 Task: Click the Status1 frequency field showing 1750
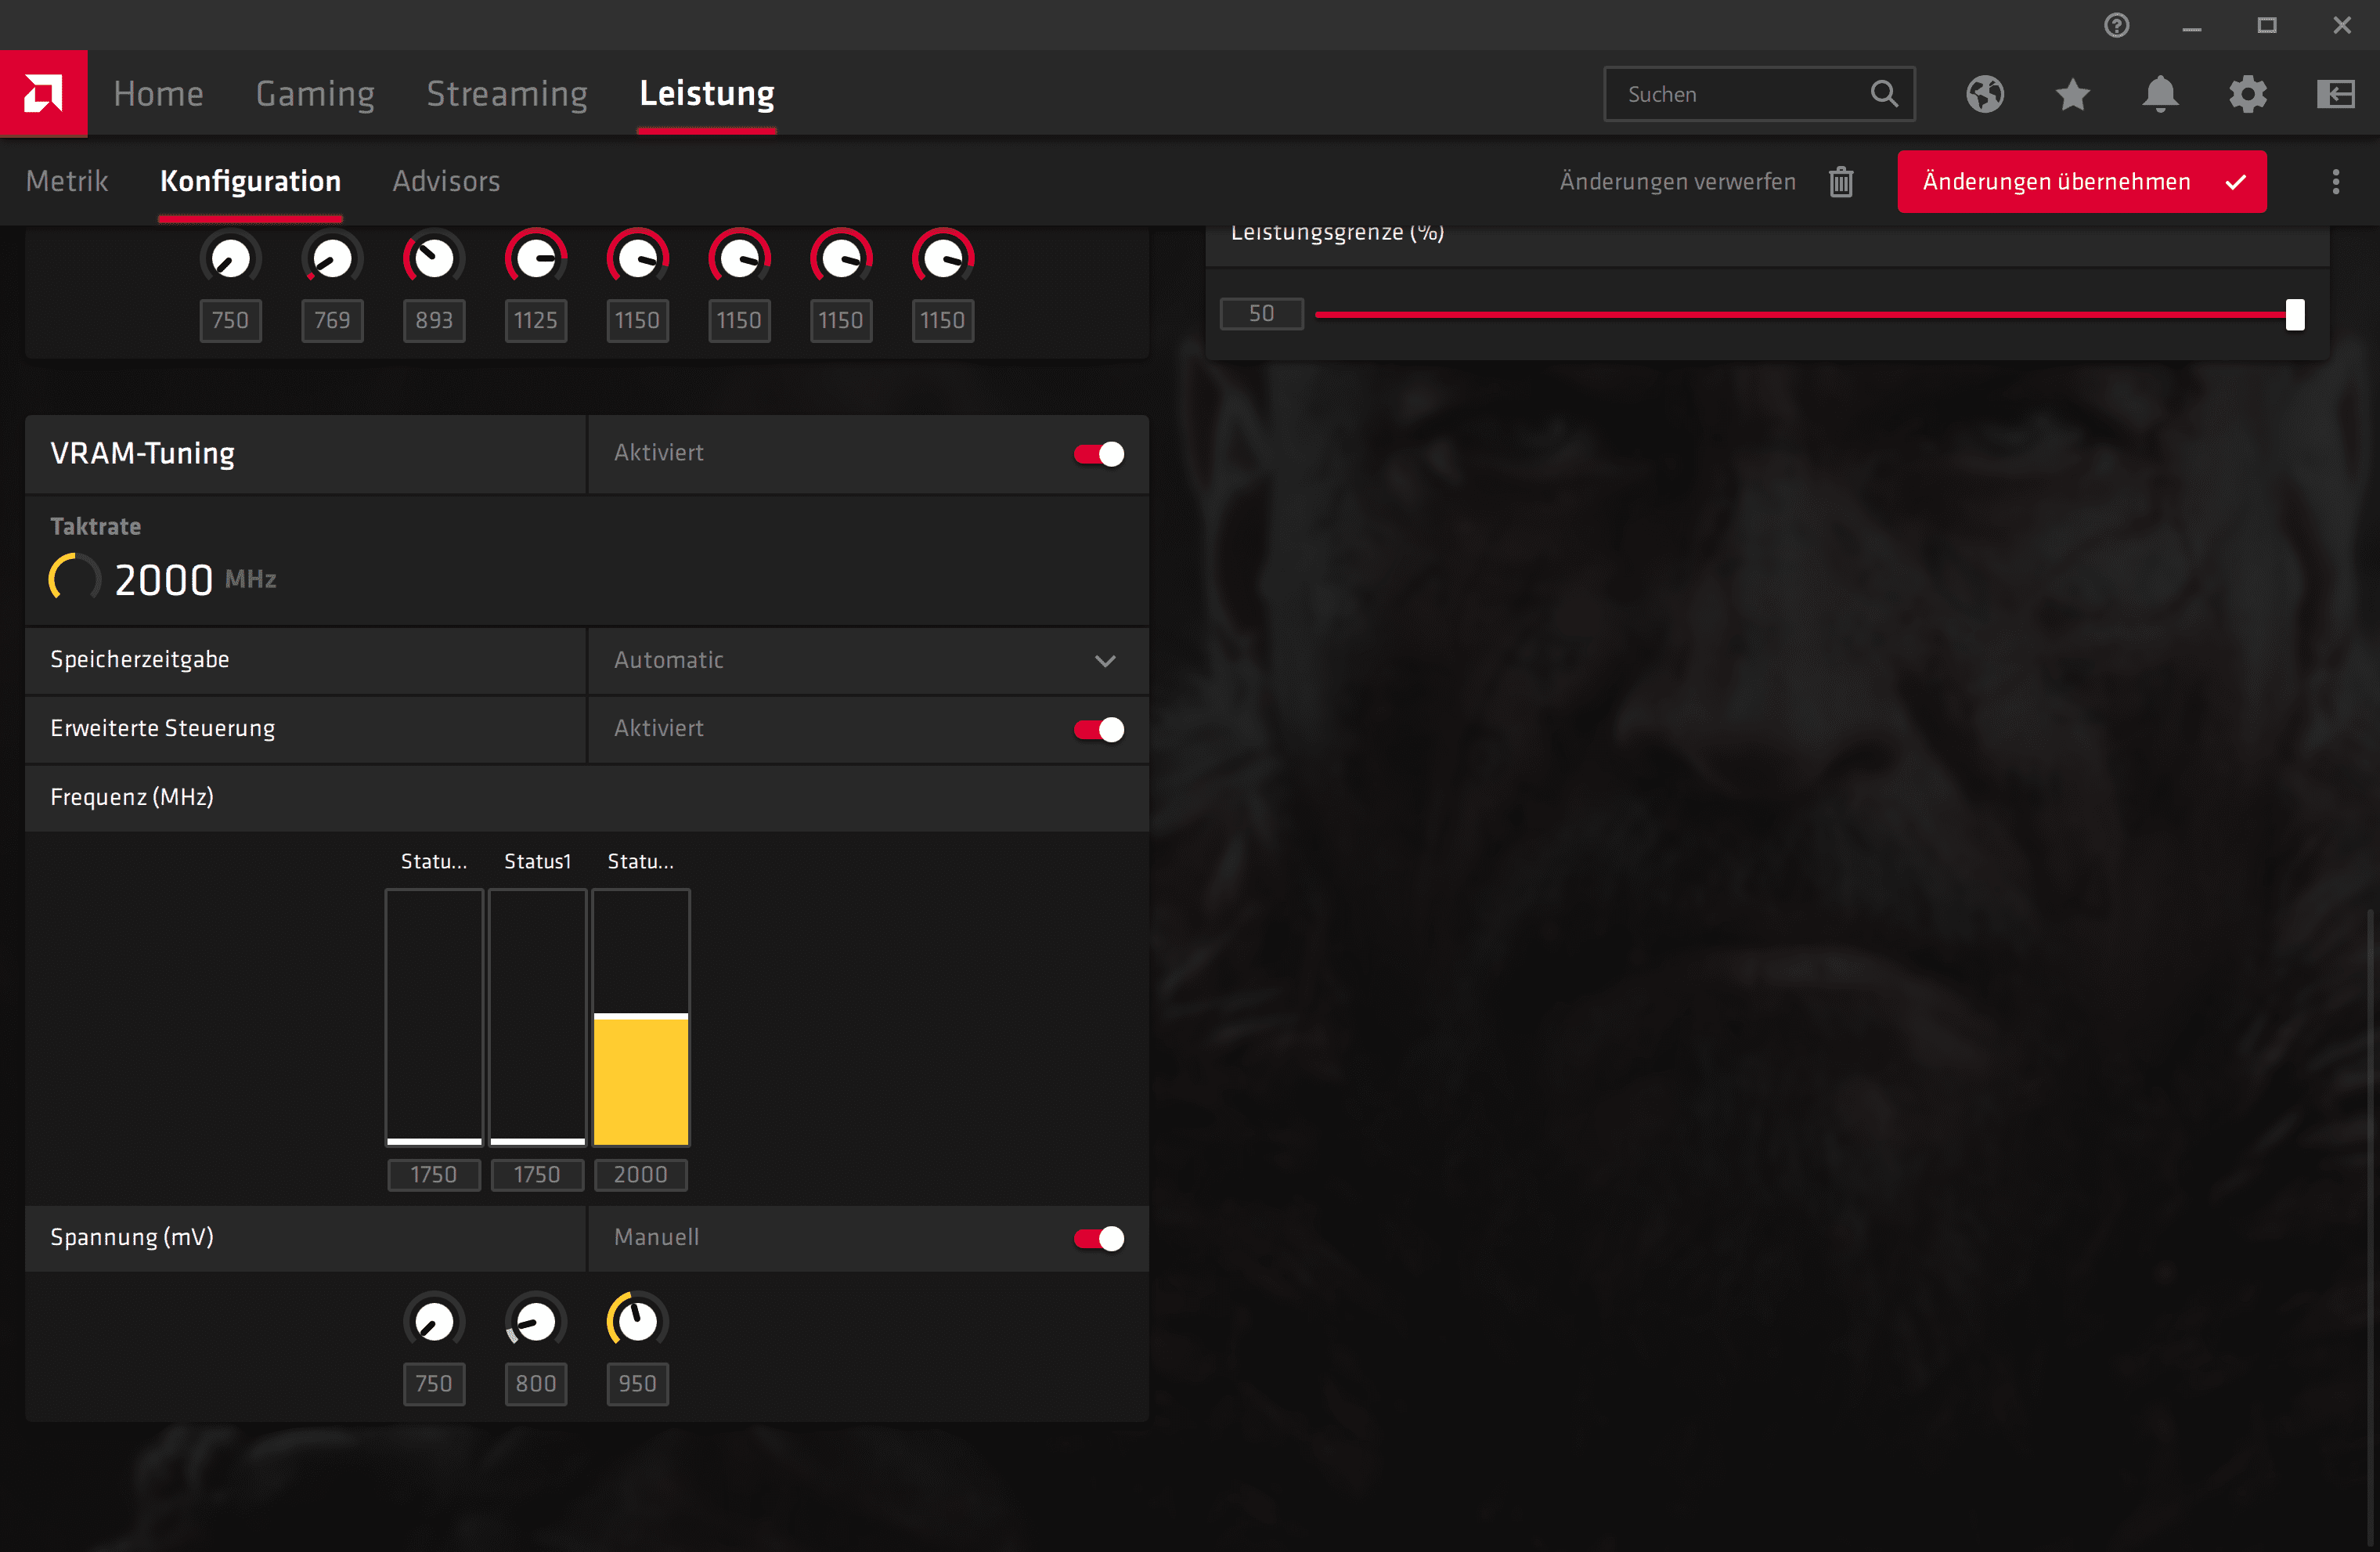pyautogui.click(x=538, y=1175)
